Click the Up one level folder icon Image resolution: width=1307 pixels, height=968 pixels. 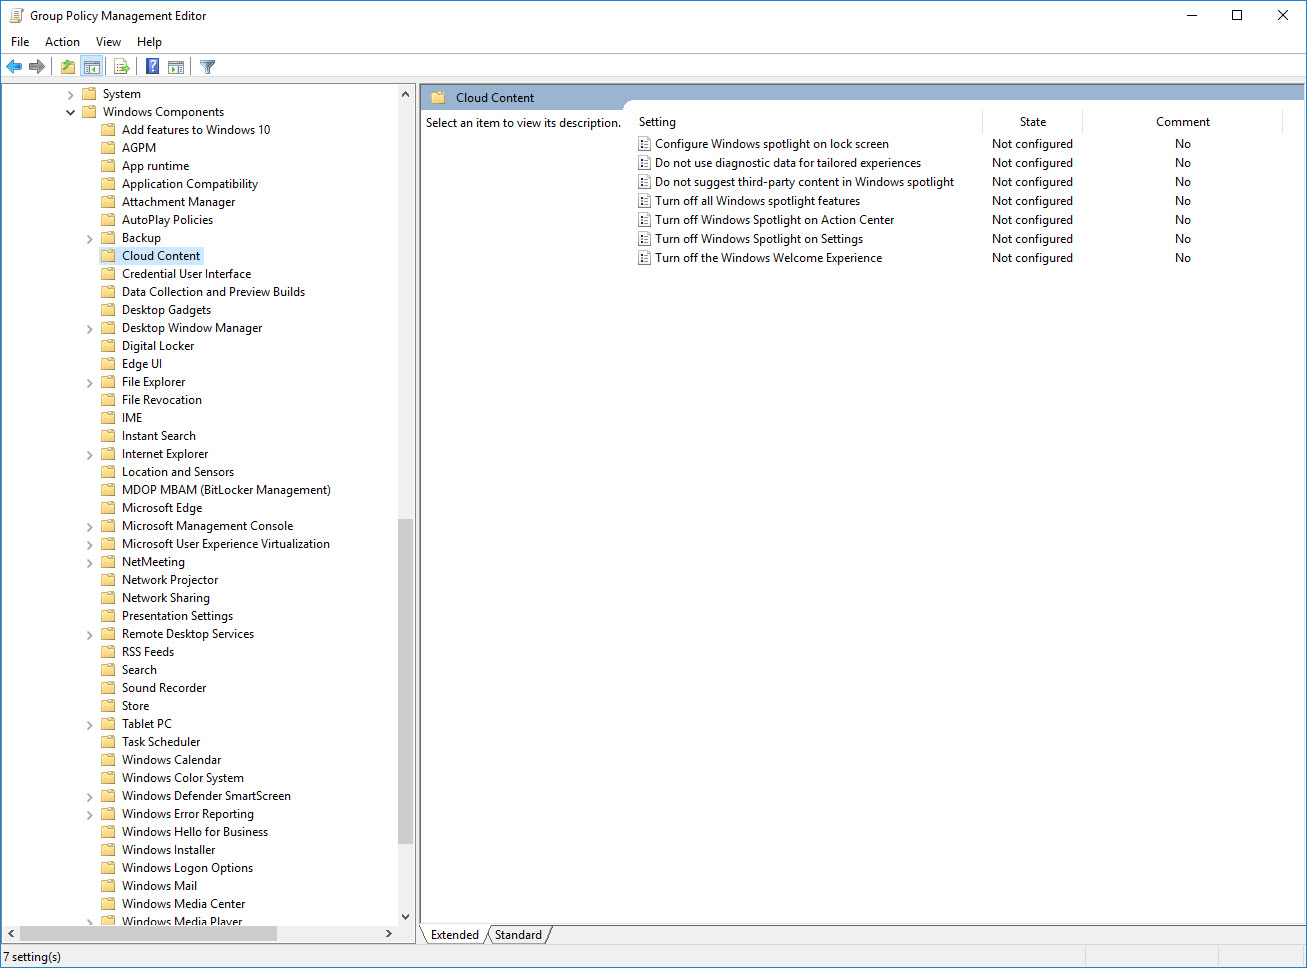tap(67, 67)
